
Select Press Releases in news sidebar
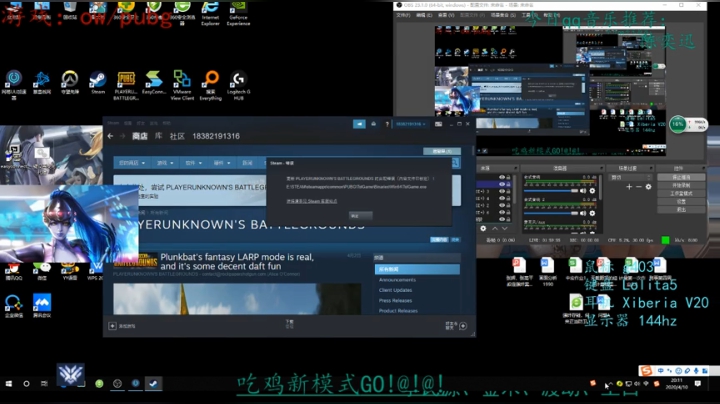click(395, 301)
